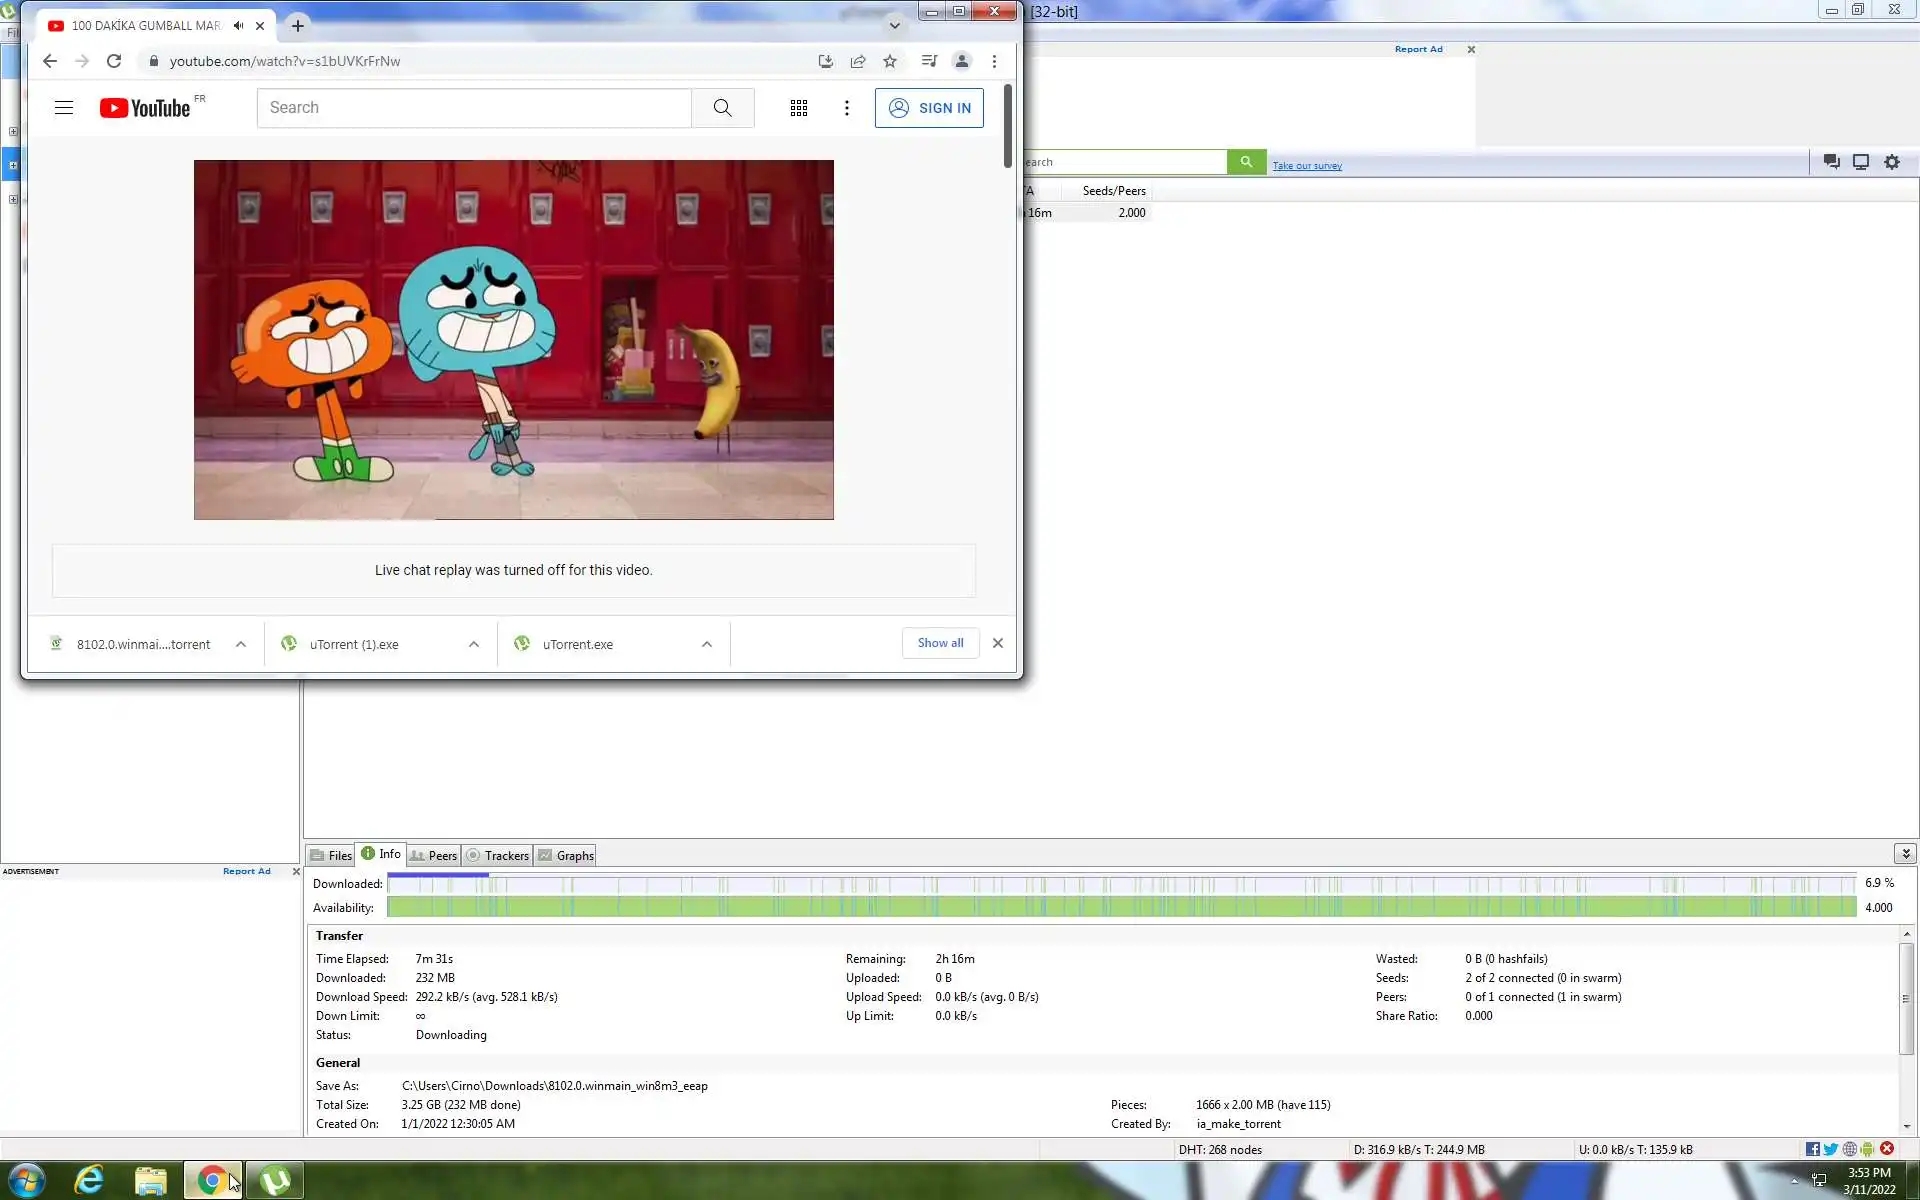Switch to the Peers tab

[x=434, y=855]
